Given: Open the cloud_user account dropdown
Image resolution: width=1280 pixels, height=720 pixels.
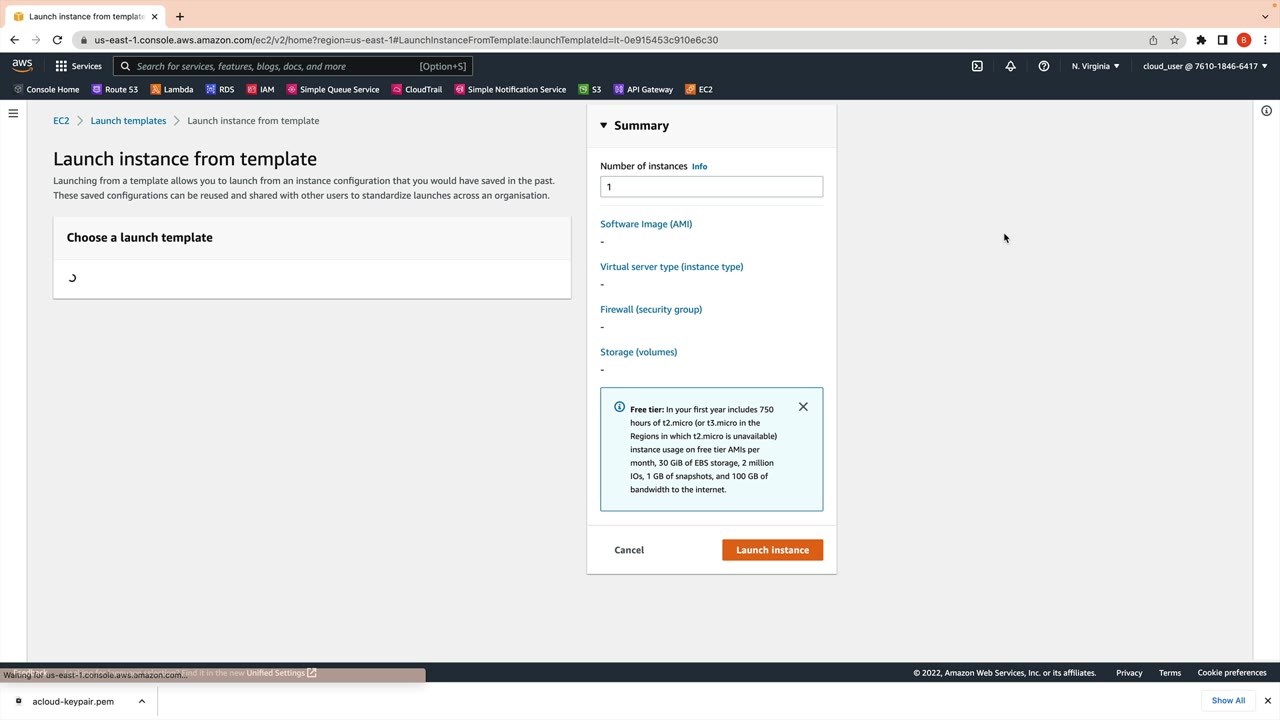Looking at the screenshot, I should pyautogui.click(x=1205, y=66).
